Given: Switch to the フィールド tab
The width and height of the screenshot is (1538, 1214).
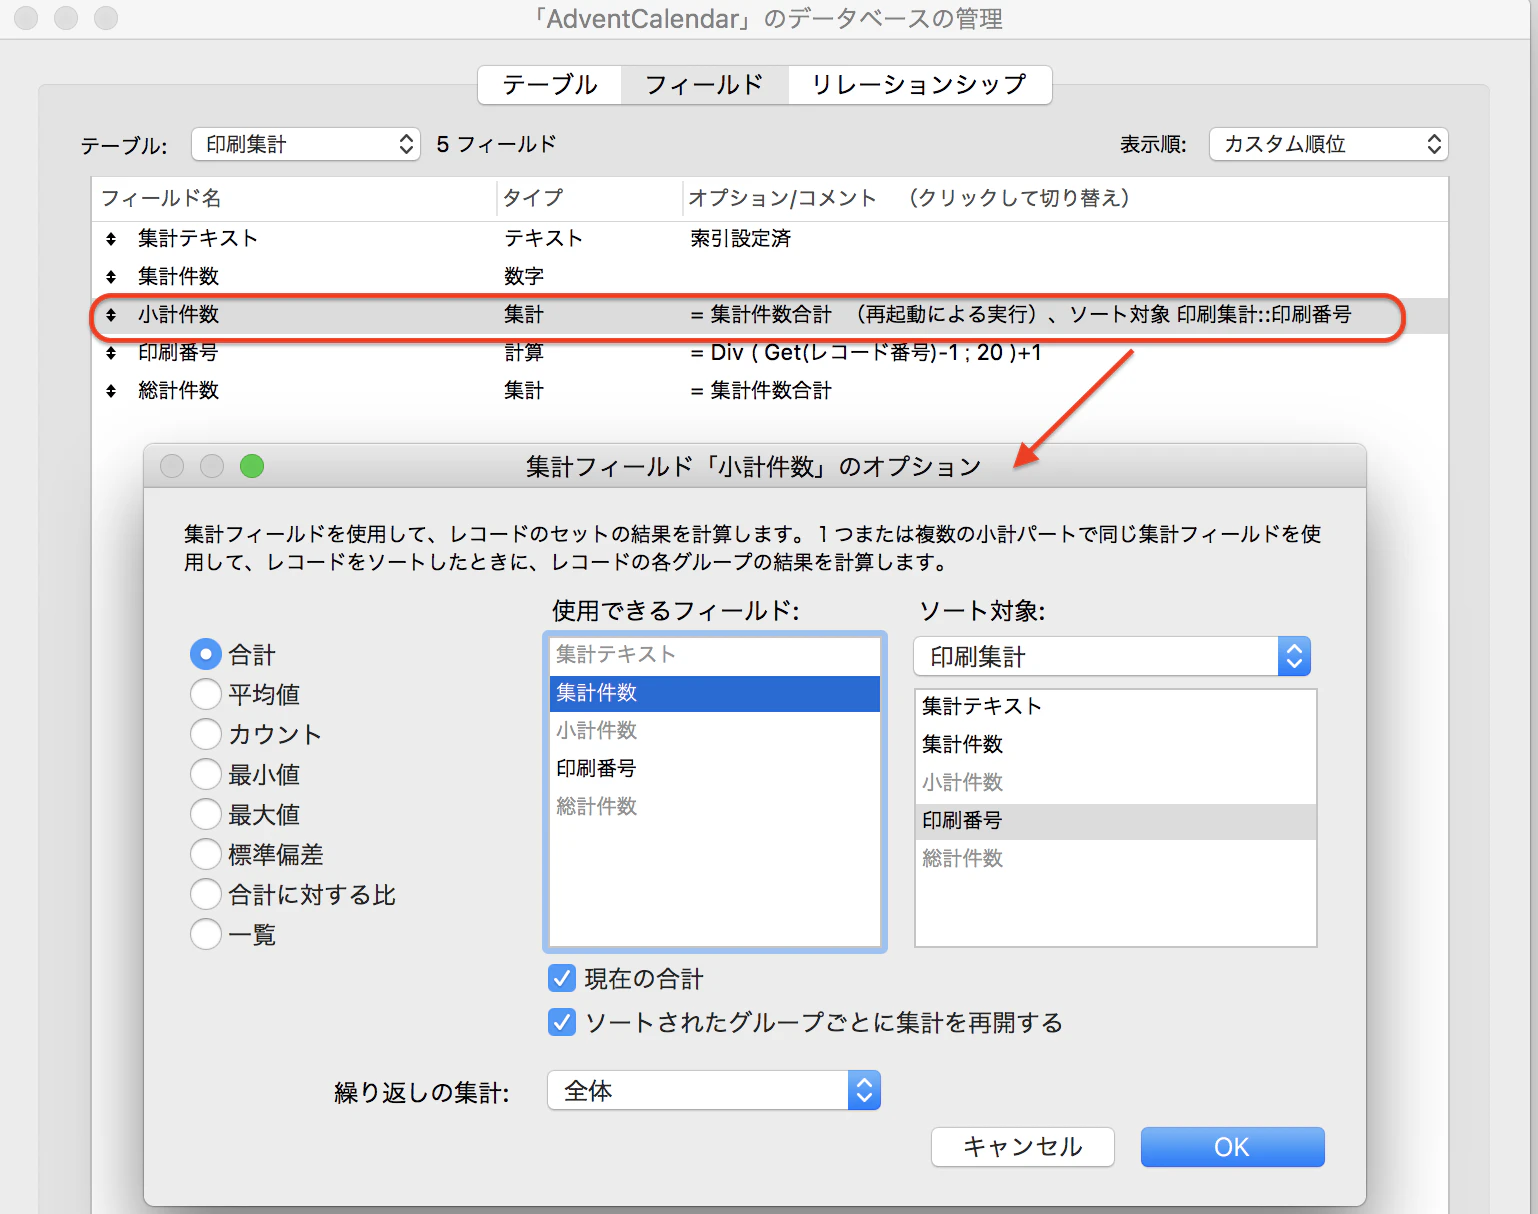Looking at the screenshot, I should (x=704, y=85).
